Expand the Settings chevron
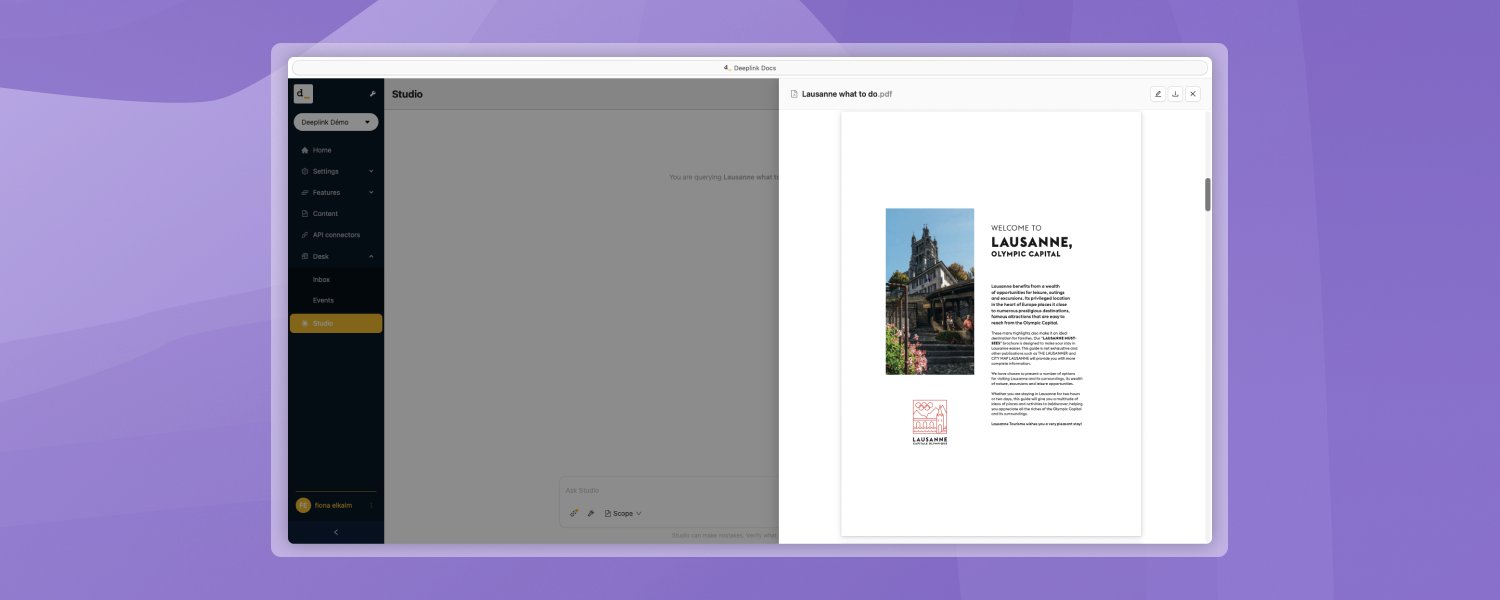Viewport: 1500px width, 600px height. (x=371, y=171)
